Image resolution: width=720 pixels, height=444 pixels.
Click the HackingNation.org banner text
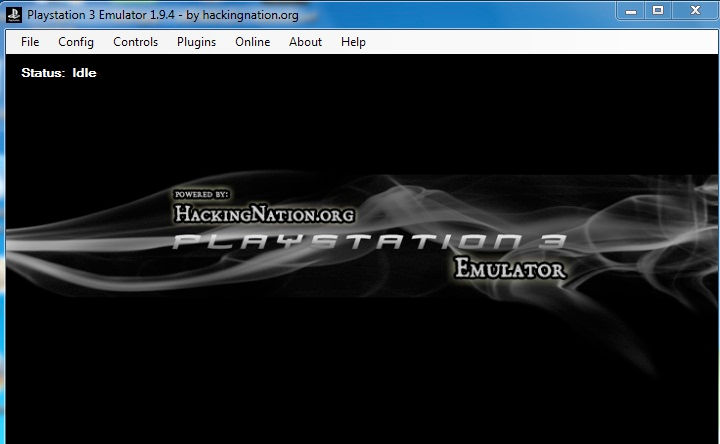click(x=264, y=214)
